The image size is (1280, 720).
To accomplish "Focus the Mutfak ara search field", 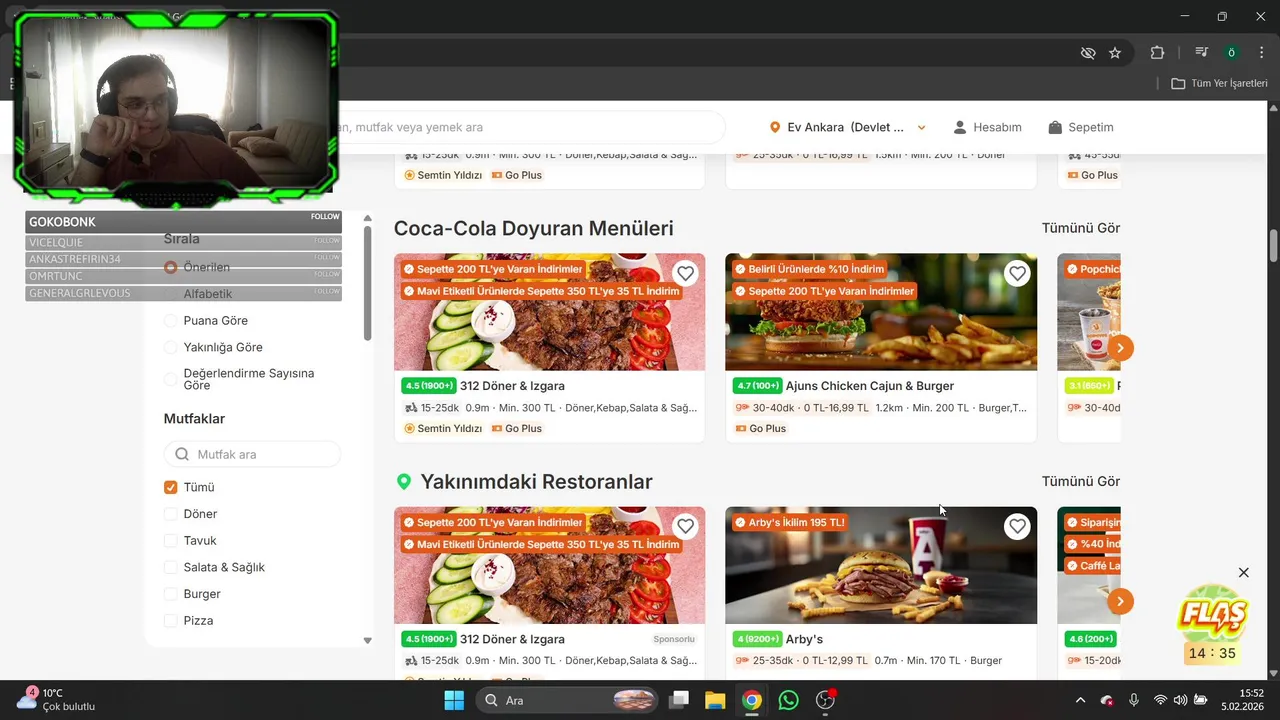I will click(x=252, y=454).
